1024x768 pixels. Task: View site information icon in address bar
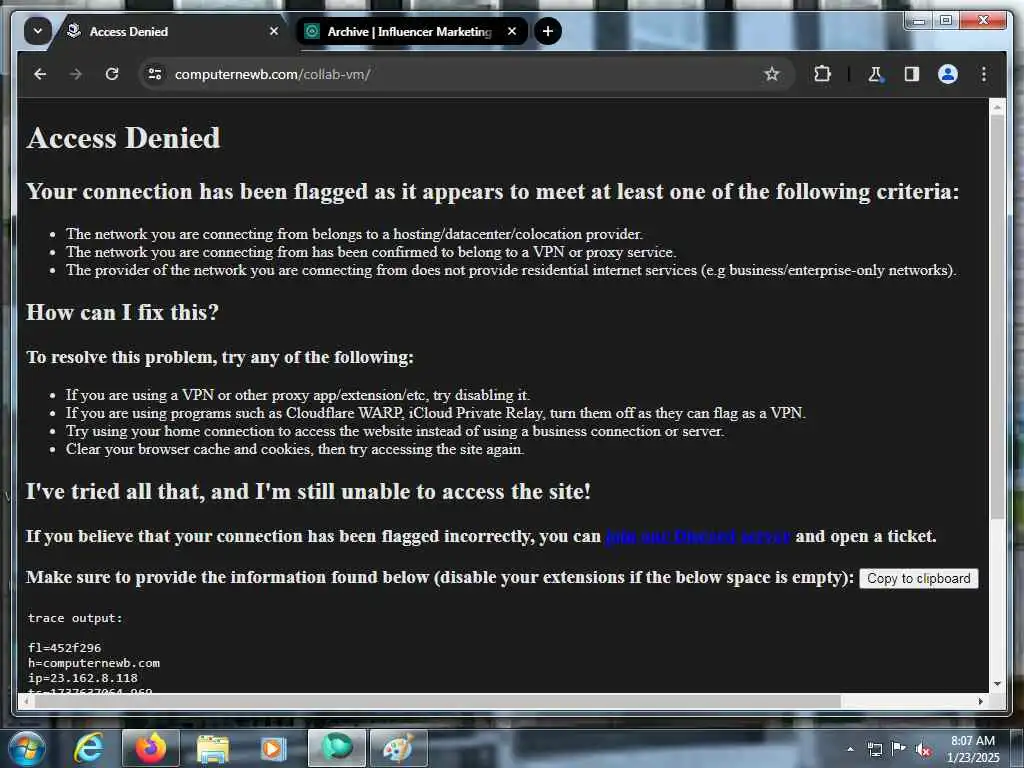tap(155, 74)
